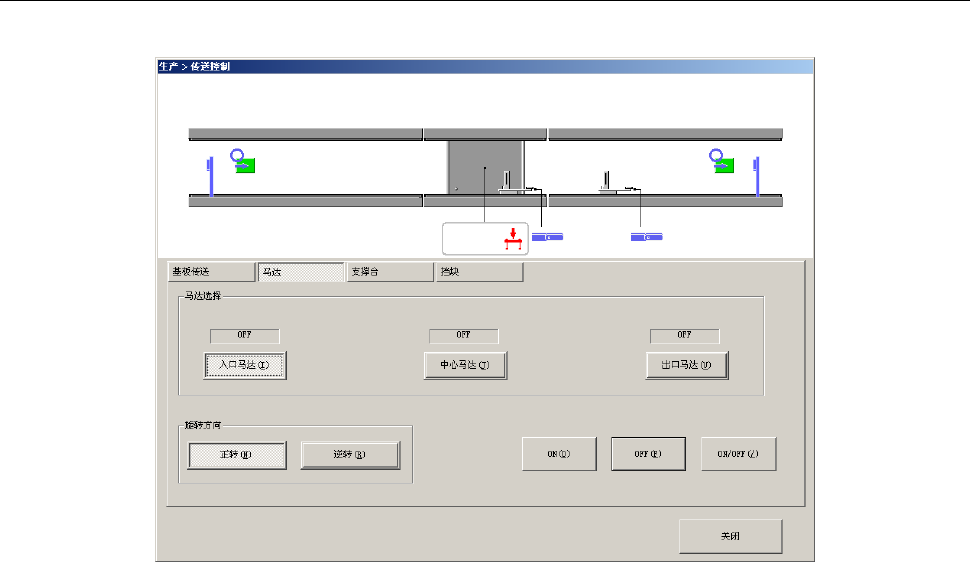Select the 入口马达 (I) button

coord(245,365)
